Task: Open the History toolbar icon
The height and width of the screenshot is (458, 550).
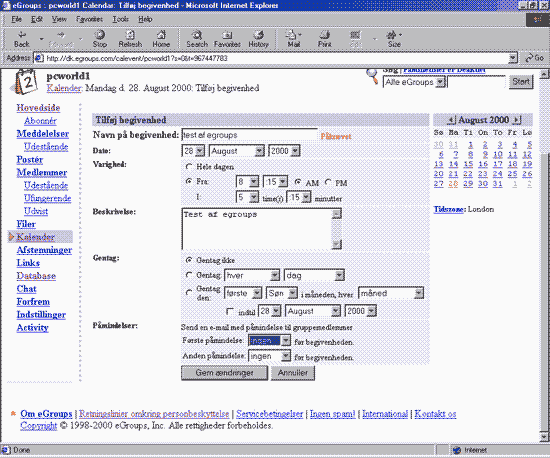Action: (259, 39)
